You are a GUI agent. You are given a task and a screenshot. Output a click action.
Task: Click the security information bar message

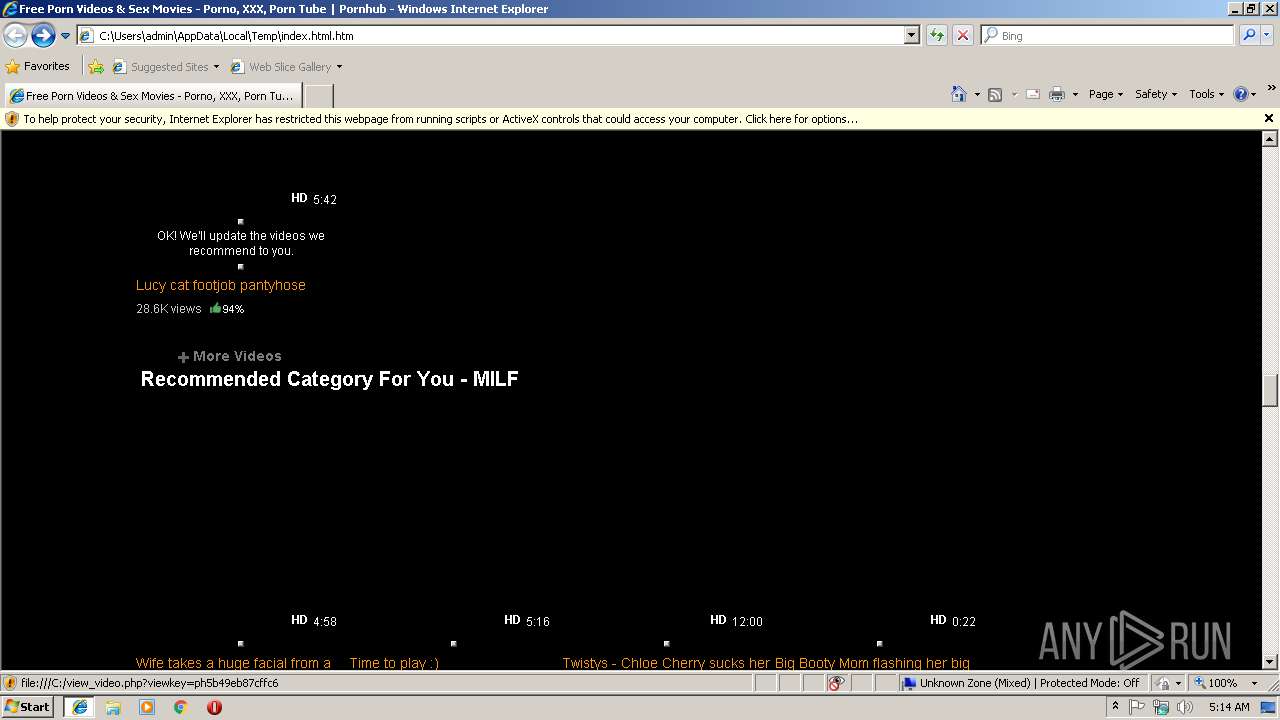[x=440, y=119]
